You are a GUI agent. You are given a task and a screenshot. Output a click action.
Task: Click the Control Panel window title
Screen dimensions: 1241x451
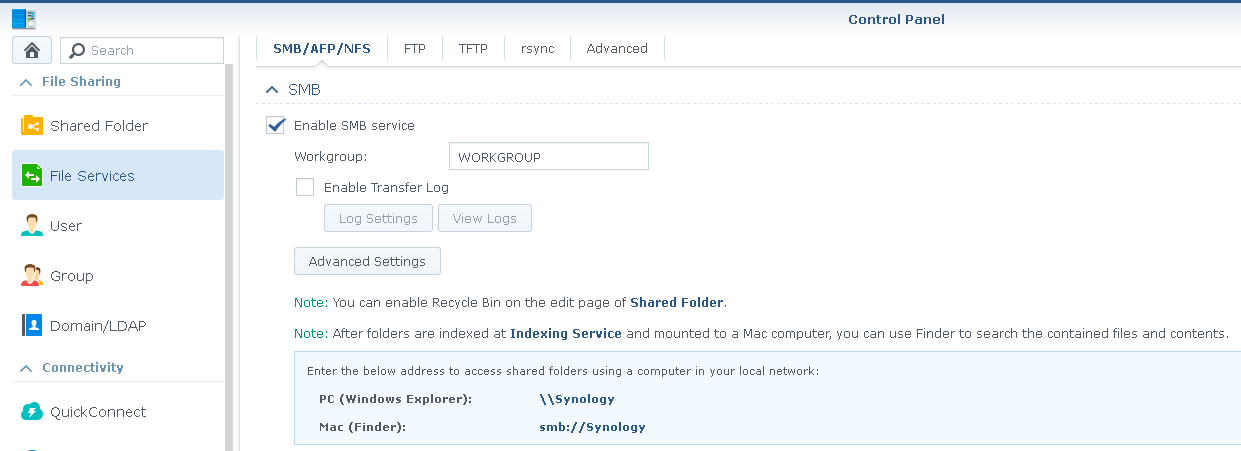(896, 19)
